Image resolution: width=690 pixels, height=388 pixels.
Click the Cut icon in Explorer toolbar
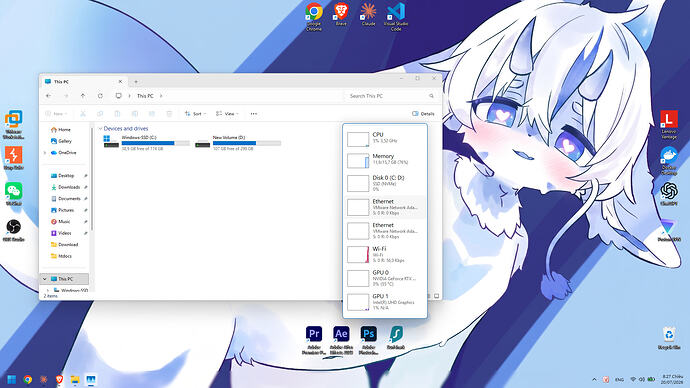tap(83, 113)
